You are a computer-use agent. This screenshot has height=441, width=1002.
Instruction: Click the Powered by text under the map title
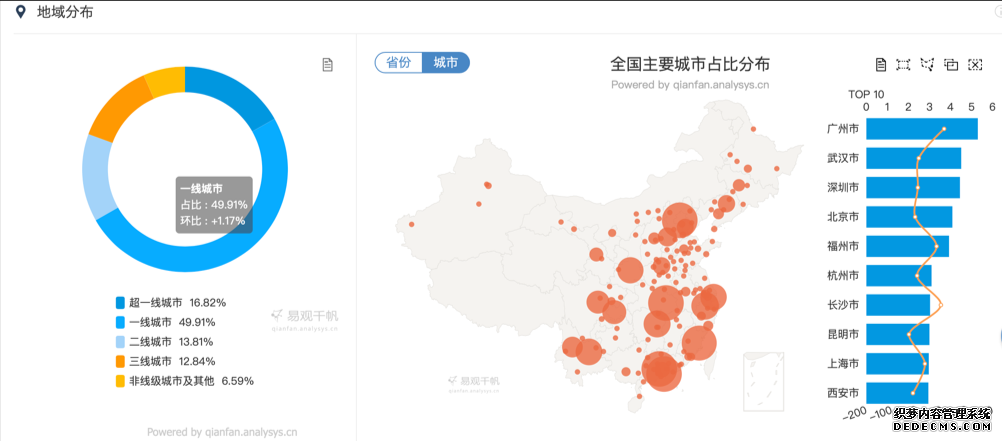click(690, 84)
